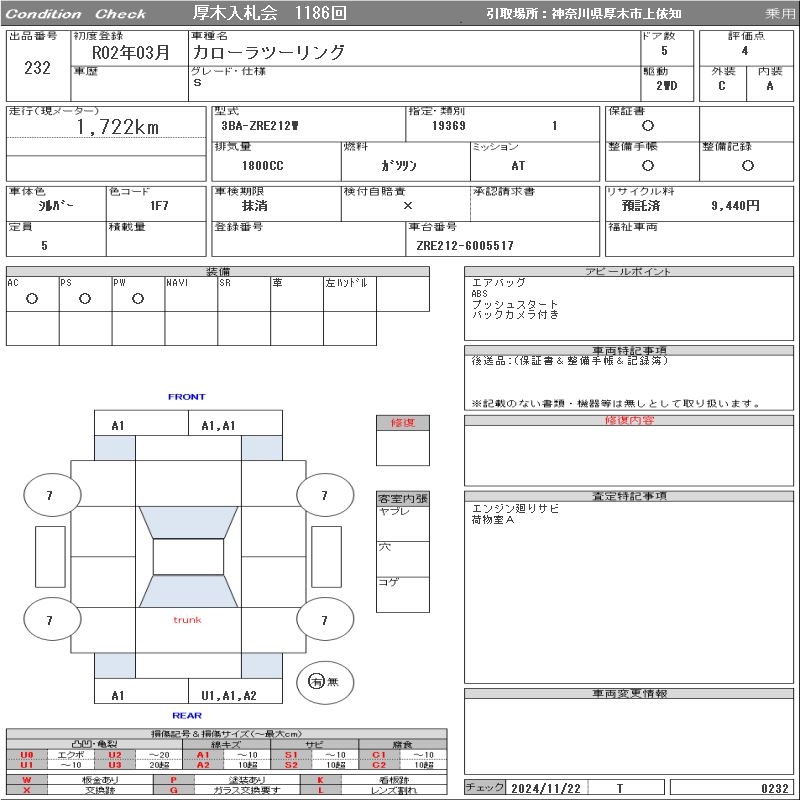
Task: Click the バックカメラ付き appeal point
Action: pyautogui.click(x=515, y=315)
